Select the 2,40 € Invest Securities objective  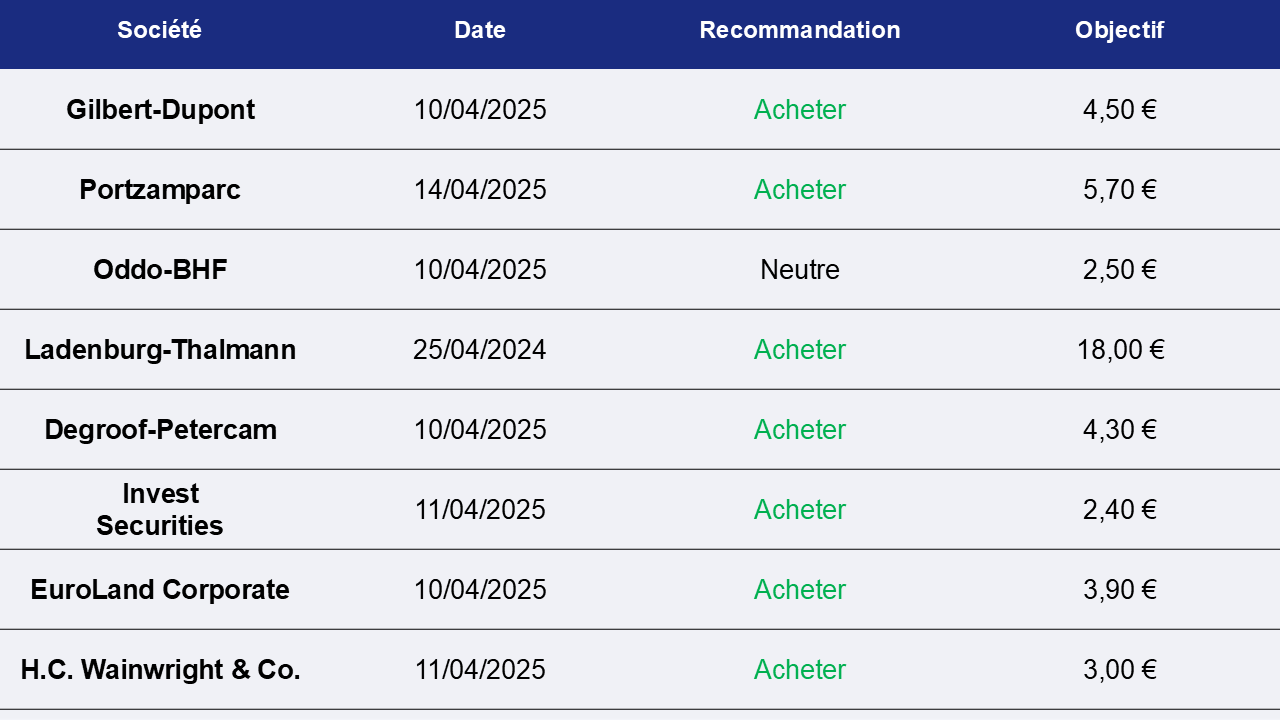click(1120, 510)
